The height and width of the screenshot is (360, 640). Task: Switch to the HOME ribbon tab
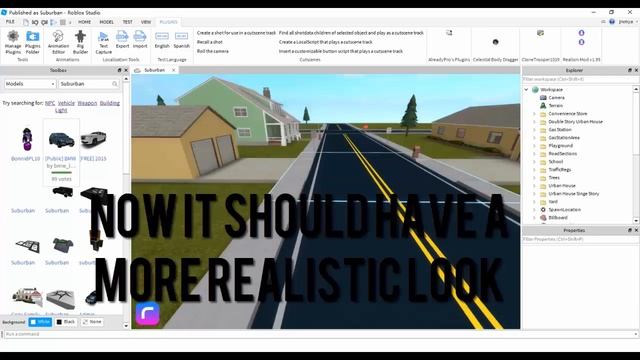(x=84, y=22)
